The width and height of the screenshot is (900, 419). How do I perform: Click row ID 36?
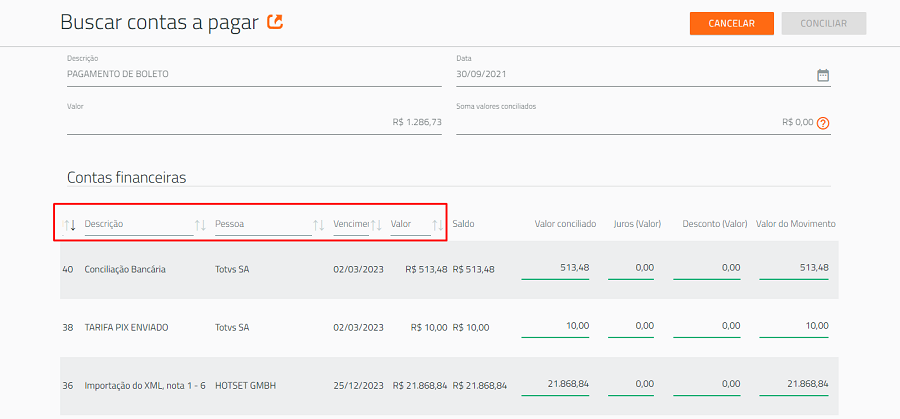tap(68, 386)
